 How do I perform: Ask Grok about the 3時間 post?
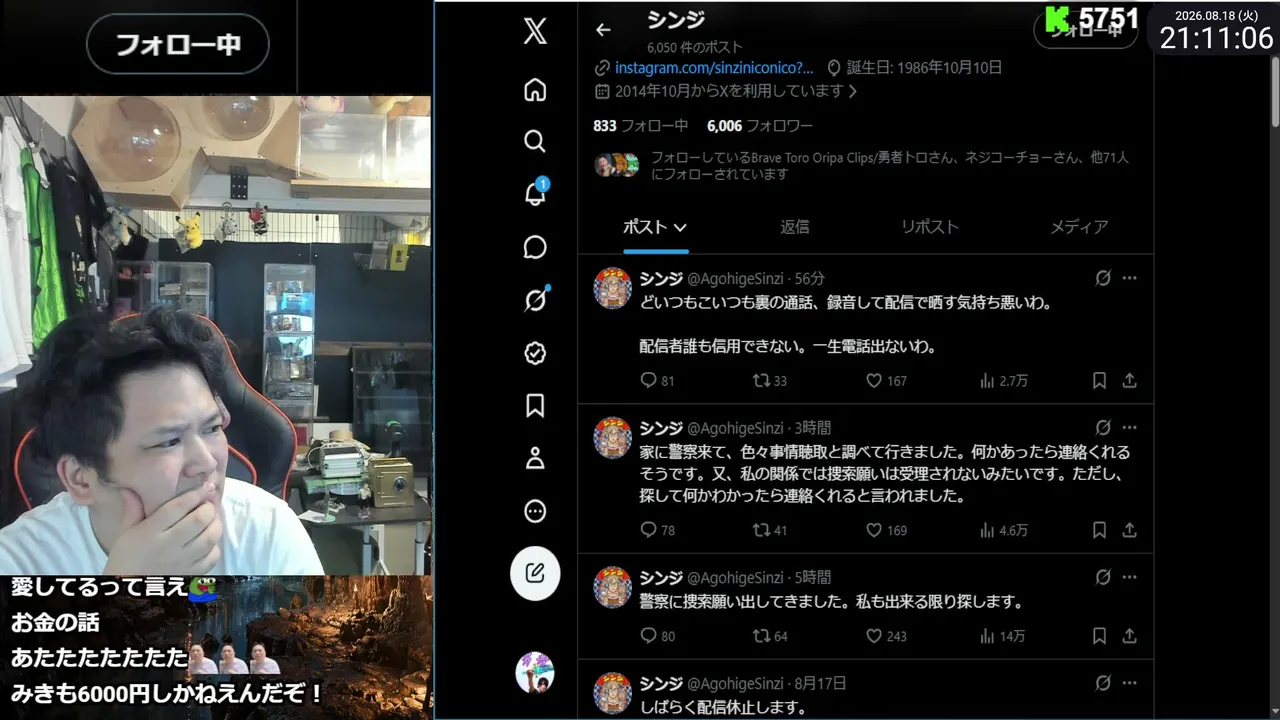1103,428
